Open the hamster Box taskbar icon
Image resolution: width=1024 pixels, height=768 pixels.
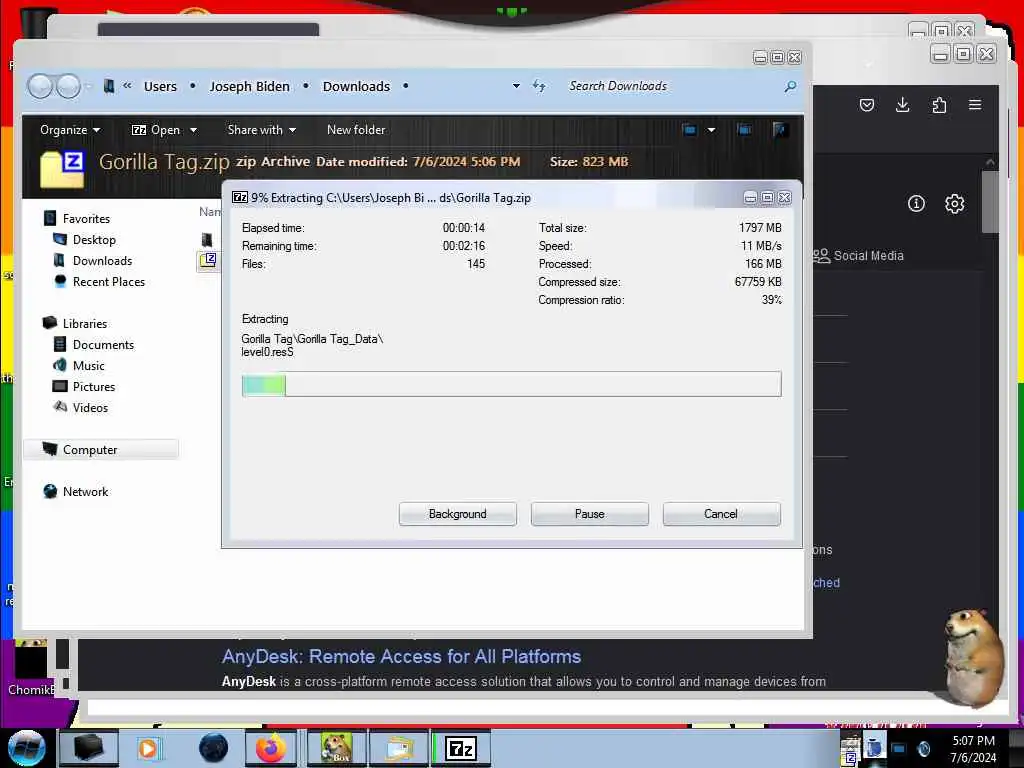336,748
